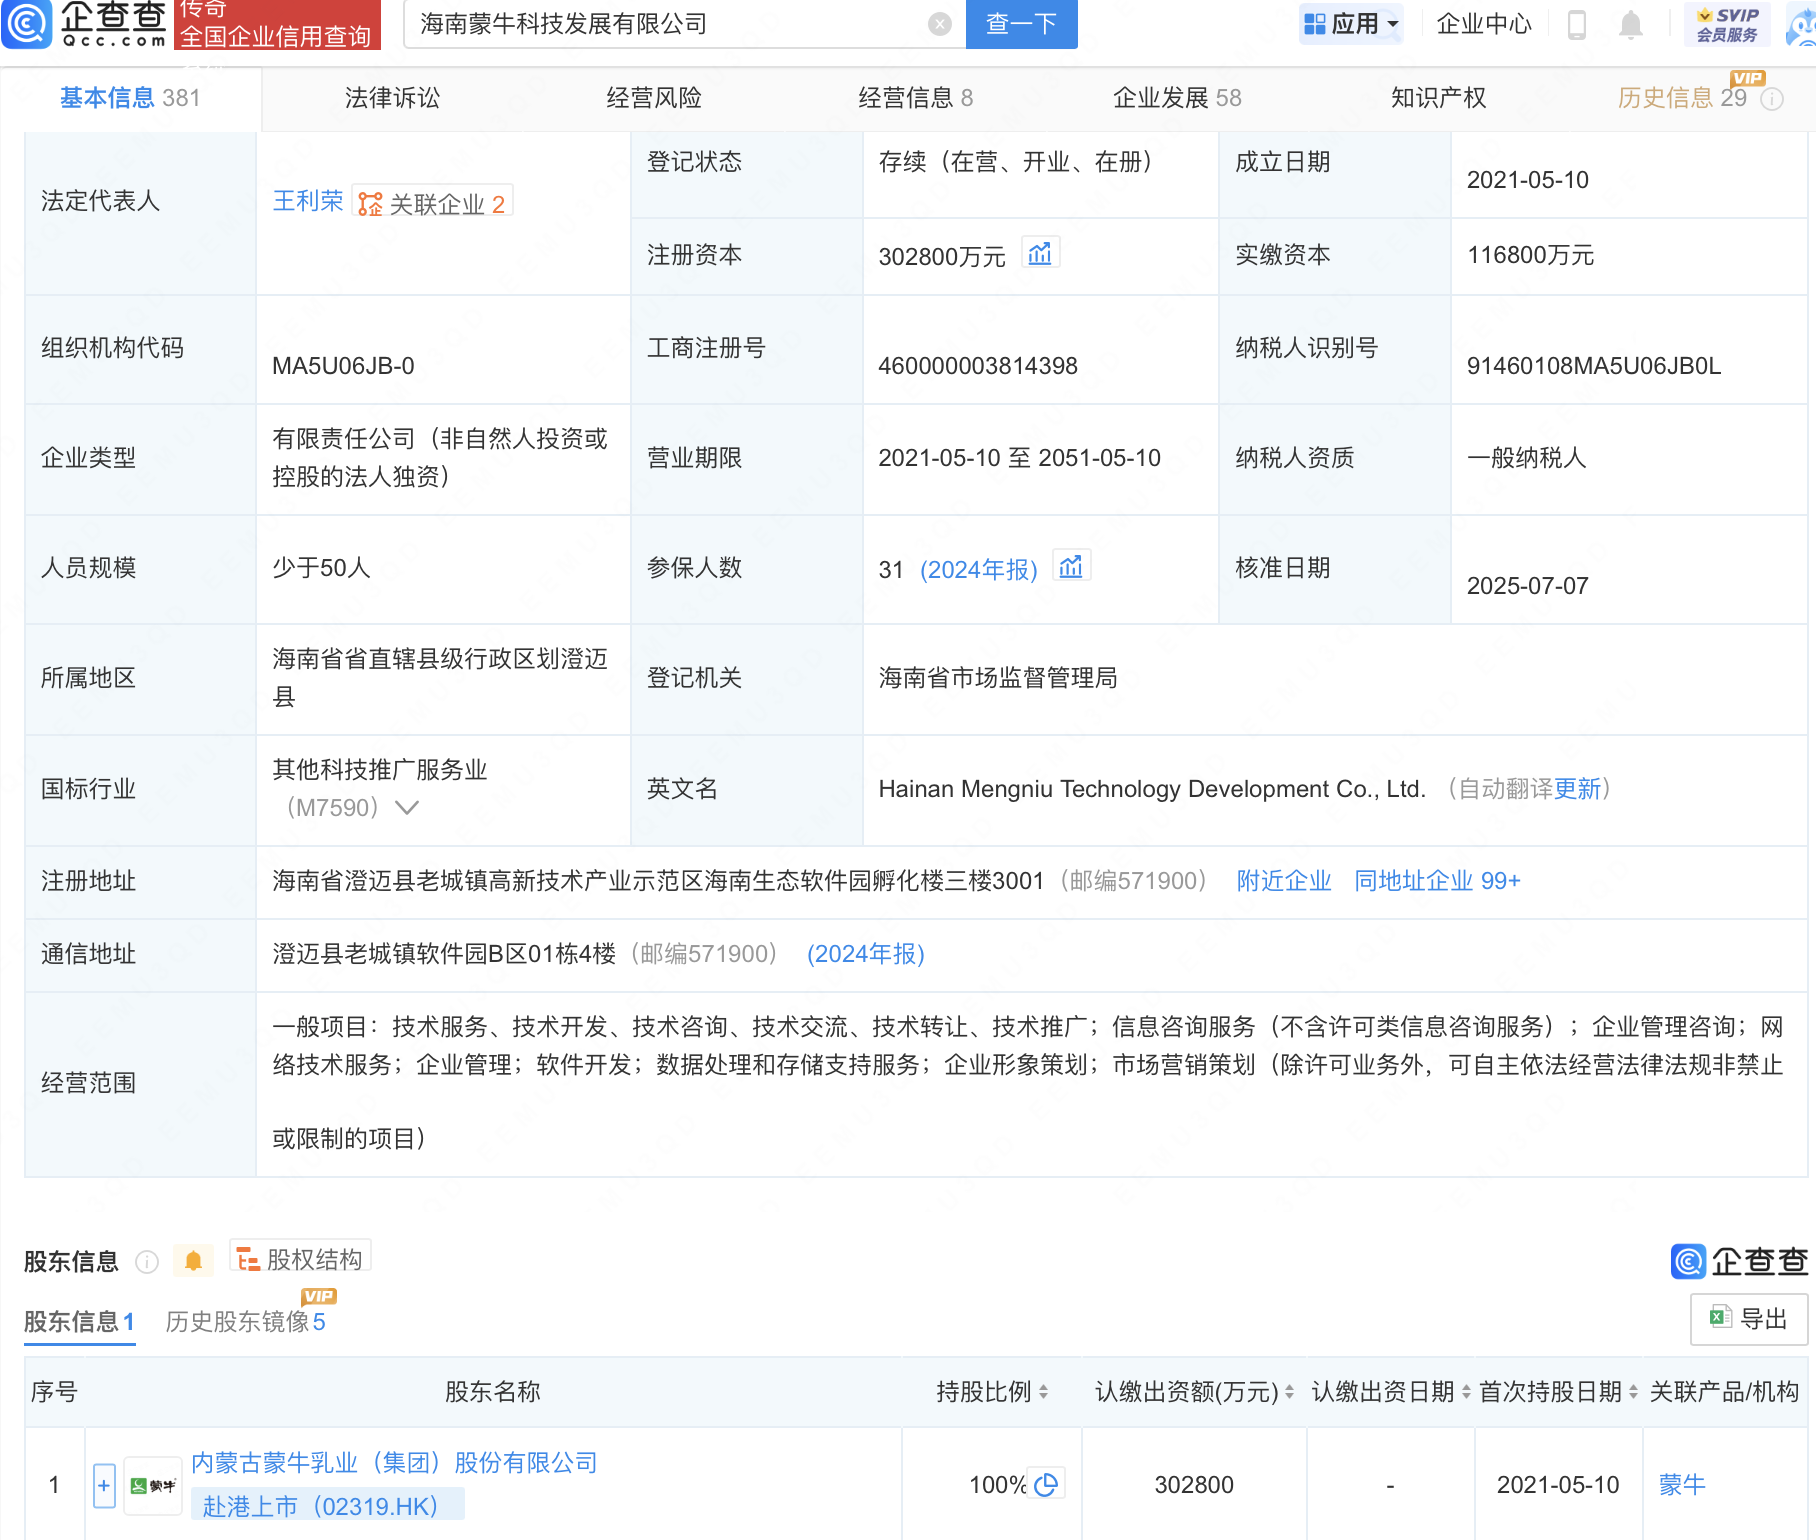The image size is (1816, 1540).
Task: Select tax ID 91460108MA5U06JB0L
Action: point(1594,366)
